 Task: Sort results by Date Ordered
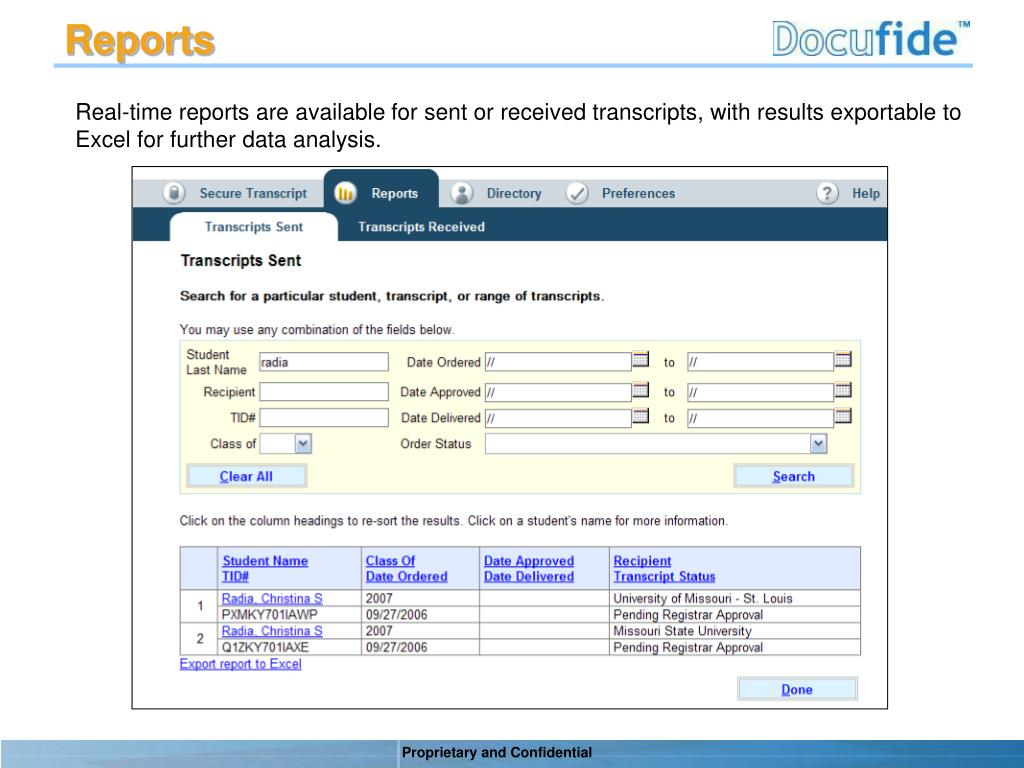(406, 577)
